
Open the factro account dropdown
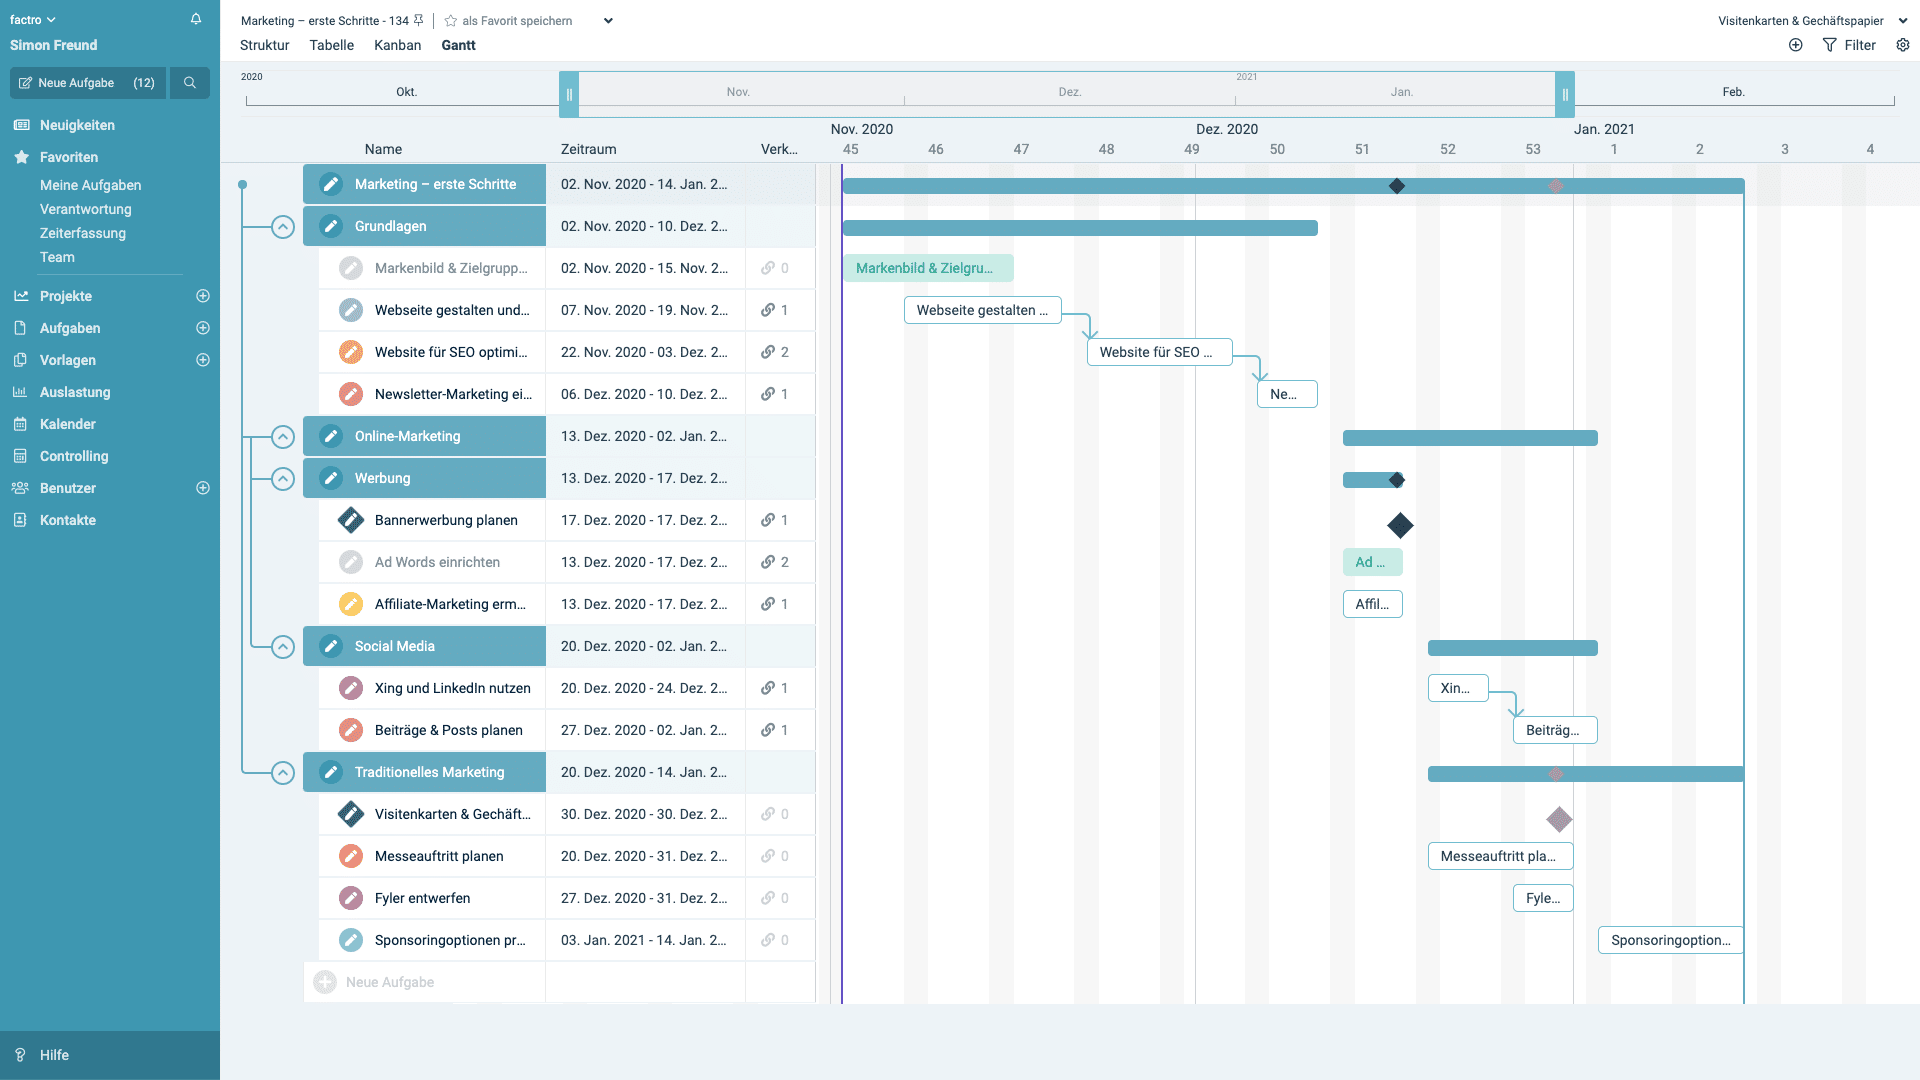(33, 20)
